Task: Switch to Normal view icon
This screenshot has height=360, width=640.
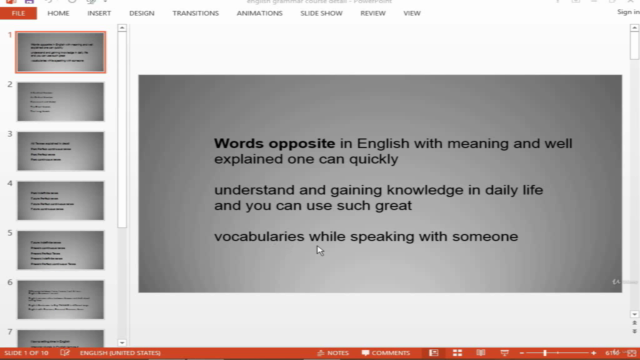Action: pyautogui.click(x=433, y=353)
